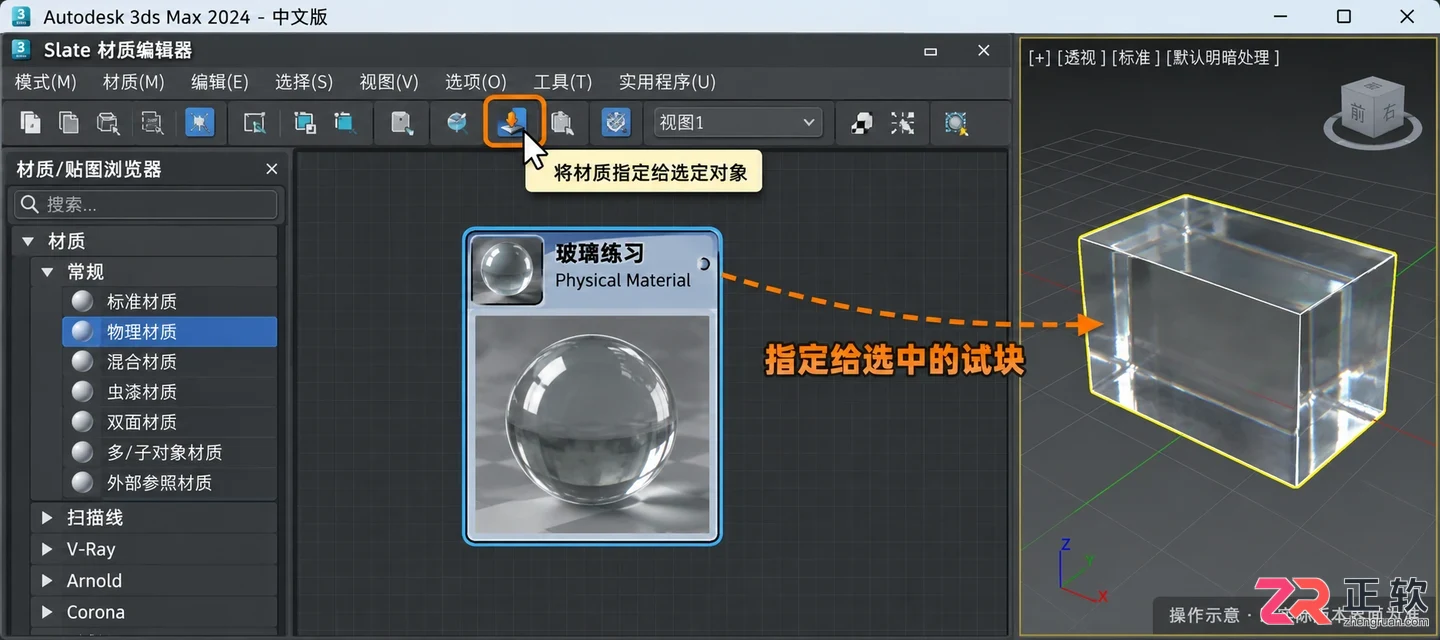Select the glass box in the viewport
This screenshot has height=640, width=1440.
point(1236,340)
